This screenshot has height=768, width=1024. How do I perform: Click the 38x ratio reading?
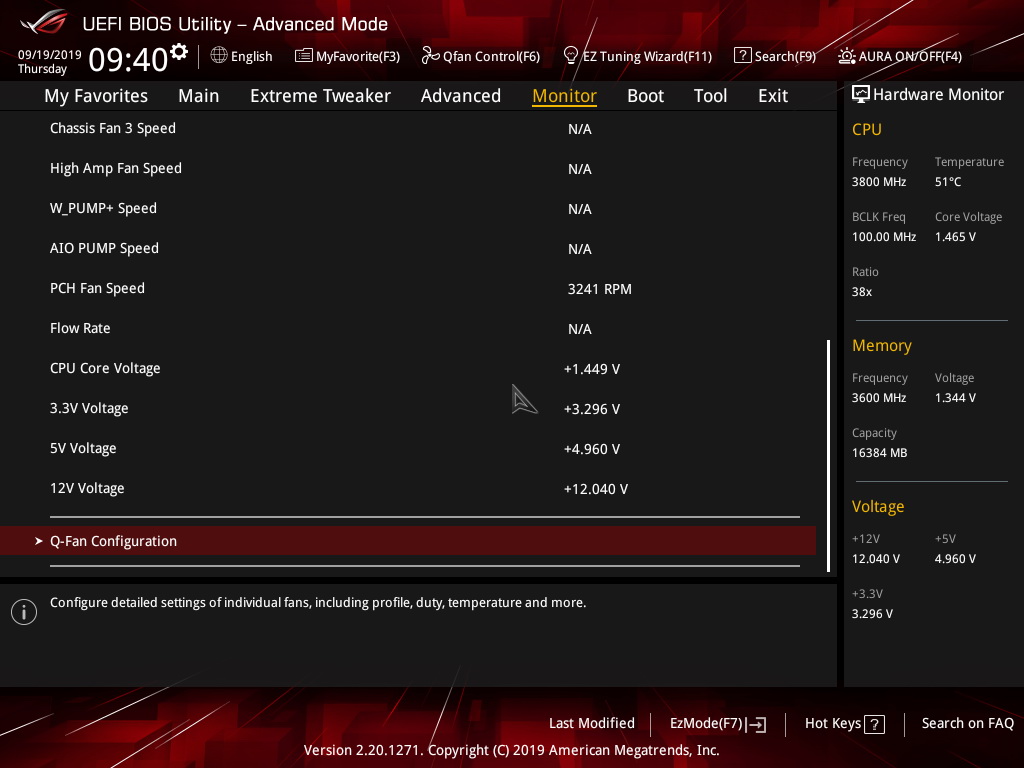(861, 292)
